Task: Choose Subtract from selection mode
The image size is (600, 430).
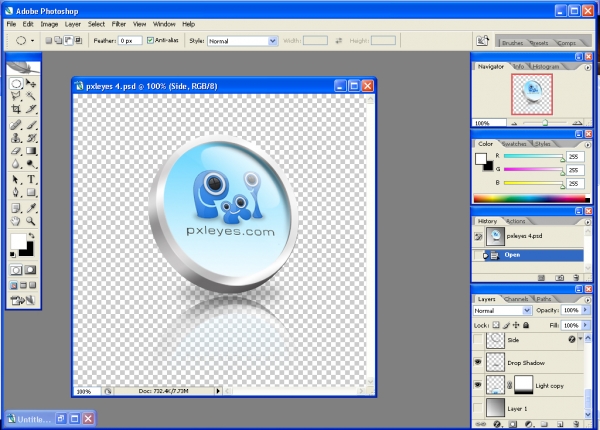Action: (68, 40)
